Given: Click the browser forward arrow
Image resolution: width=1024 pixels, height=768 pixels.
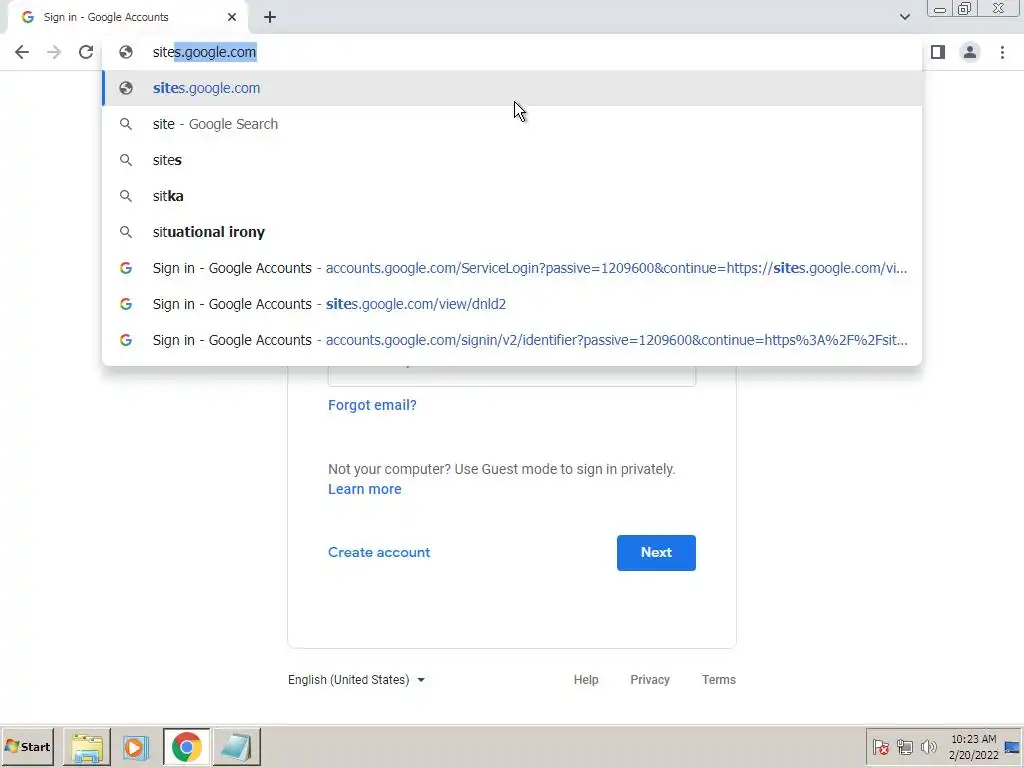Looking at the screenshot, I should pos(54,52).
